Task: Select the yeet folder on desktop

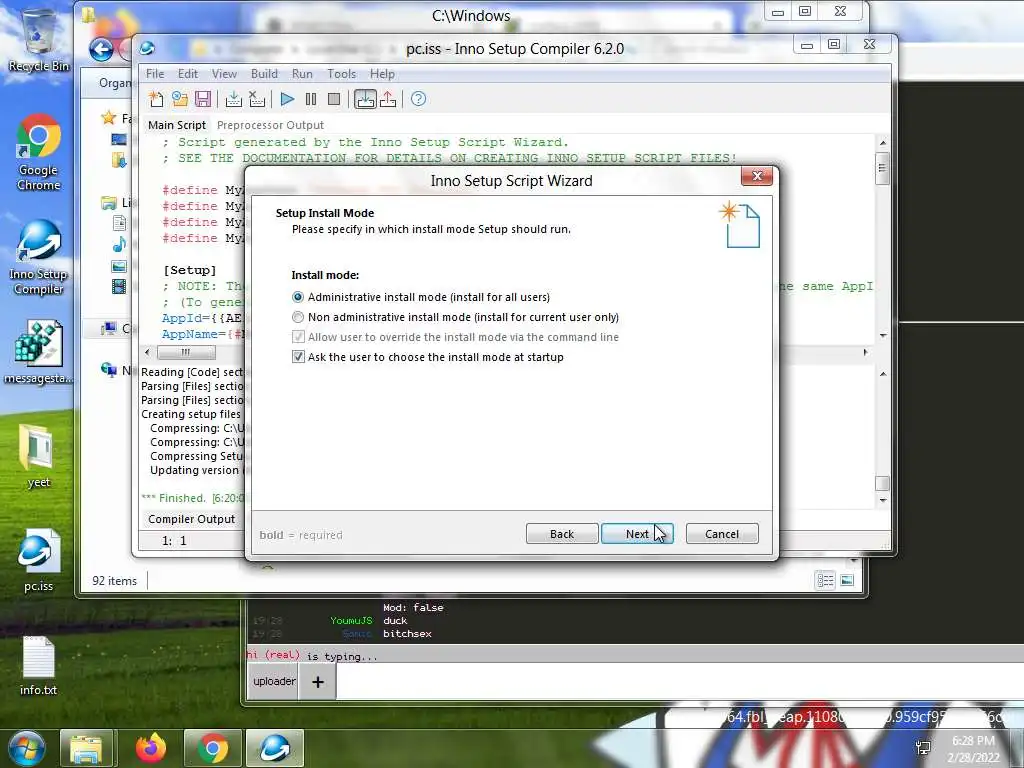Action: coord(39,456)
